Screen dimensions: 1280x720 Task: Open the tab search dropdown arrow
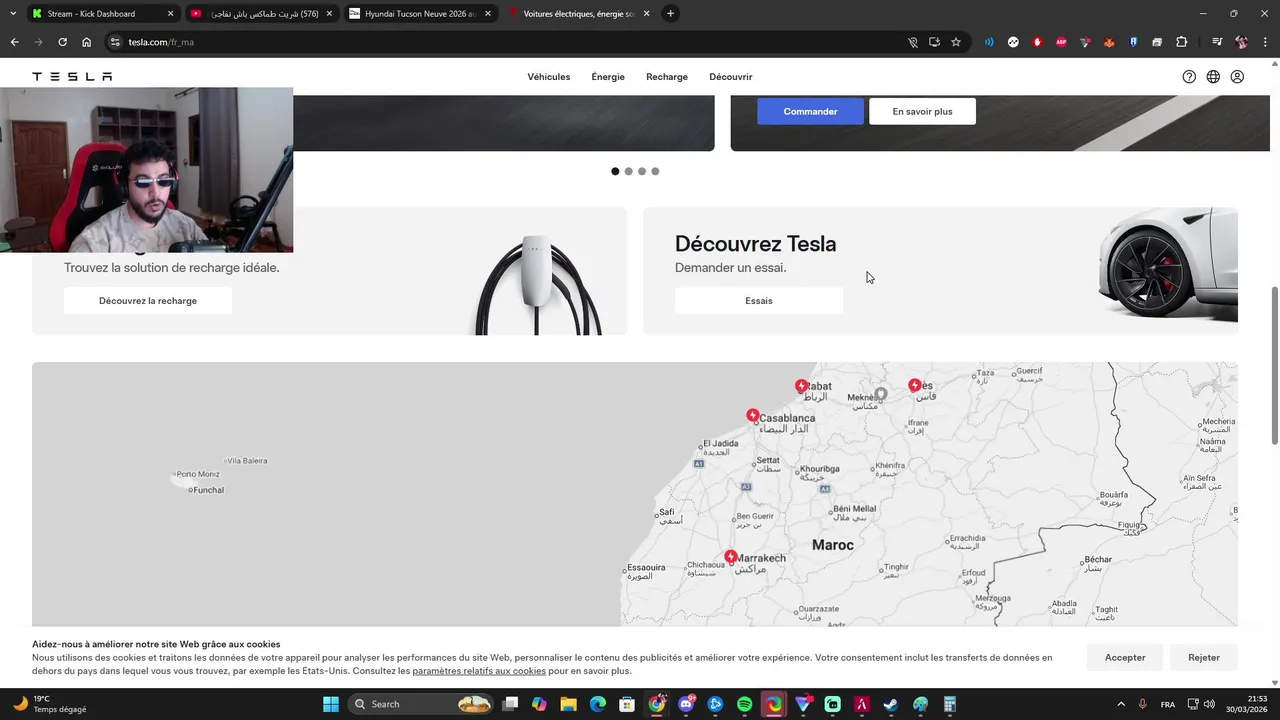tap(13, 13)
